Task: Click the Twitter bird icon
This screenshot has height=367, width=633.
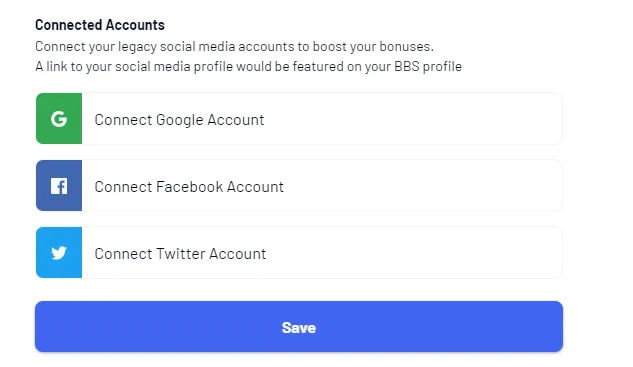Action: coord(59,253)
